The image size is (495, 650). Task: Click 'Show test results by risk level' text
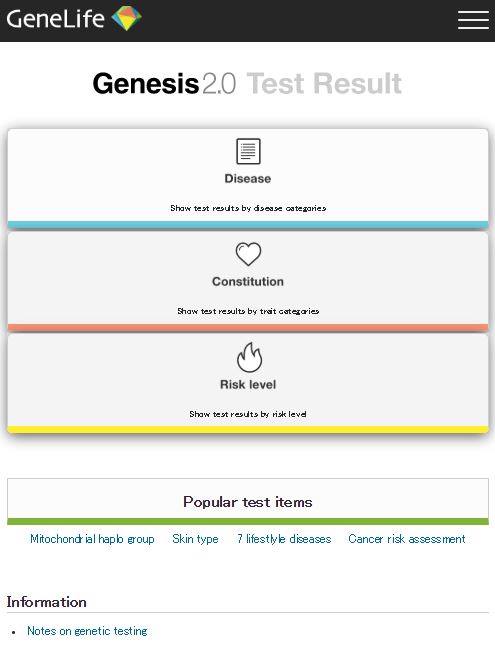point(248,414)
